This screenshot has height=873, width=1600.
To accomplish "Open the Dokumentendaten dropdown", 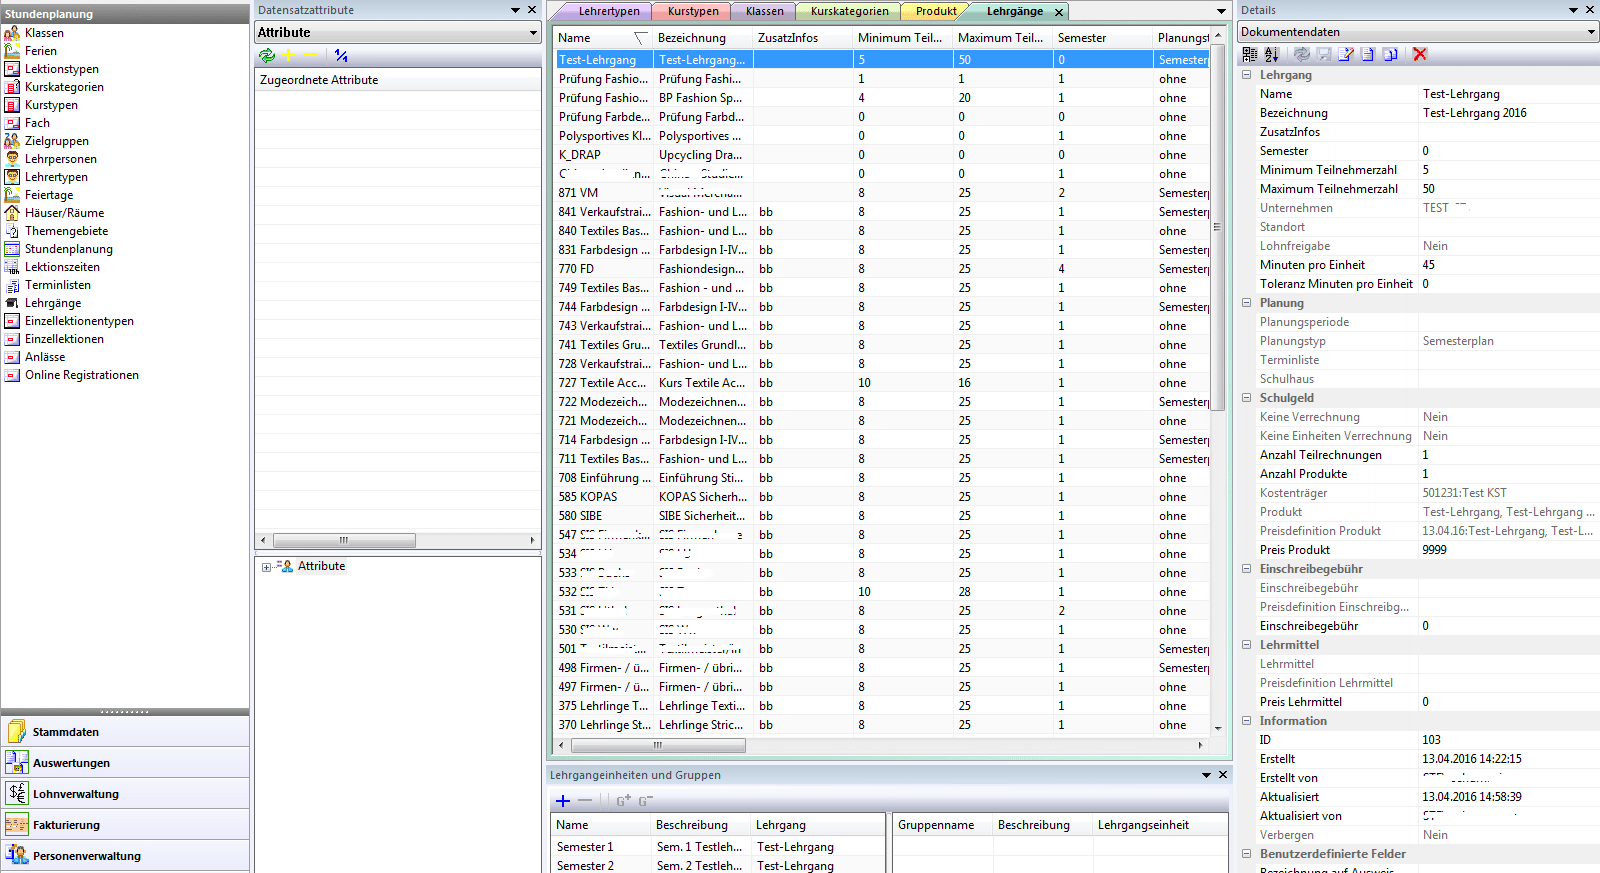I will [x=1591, y=32].
